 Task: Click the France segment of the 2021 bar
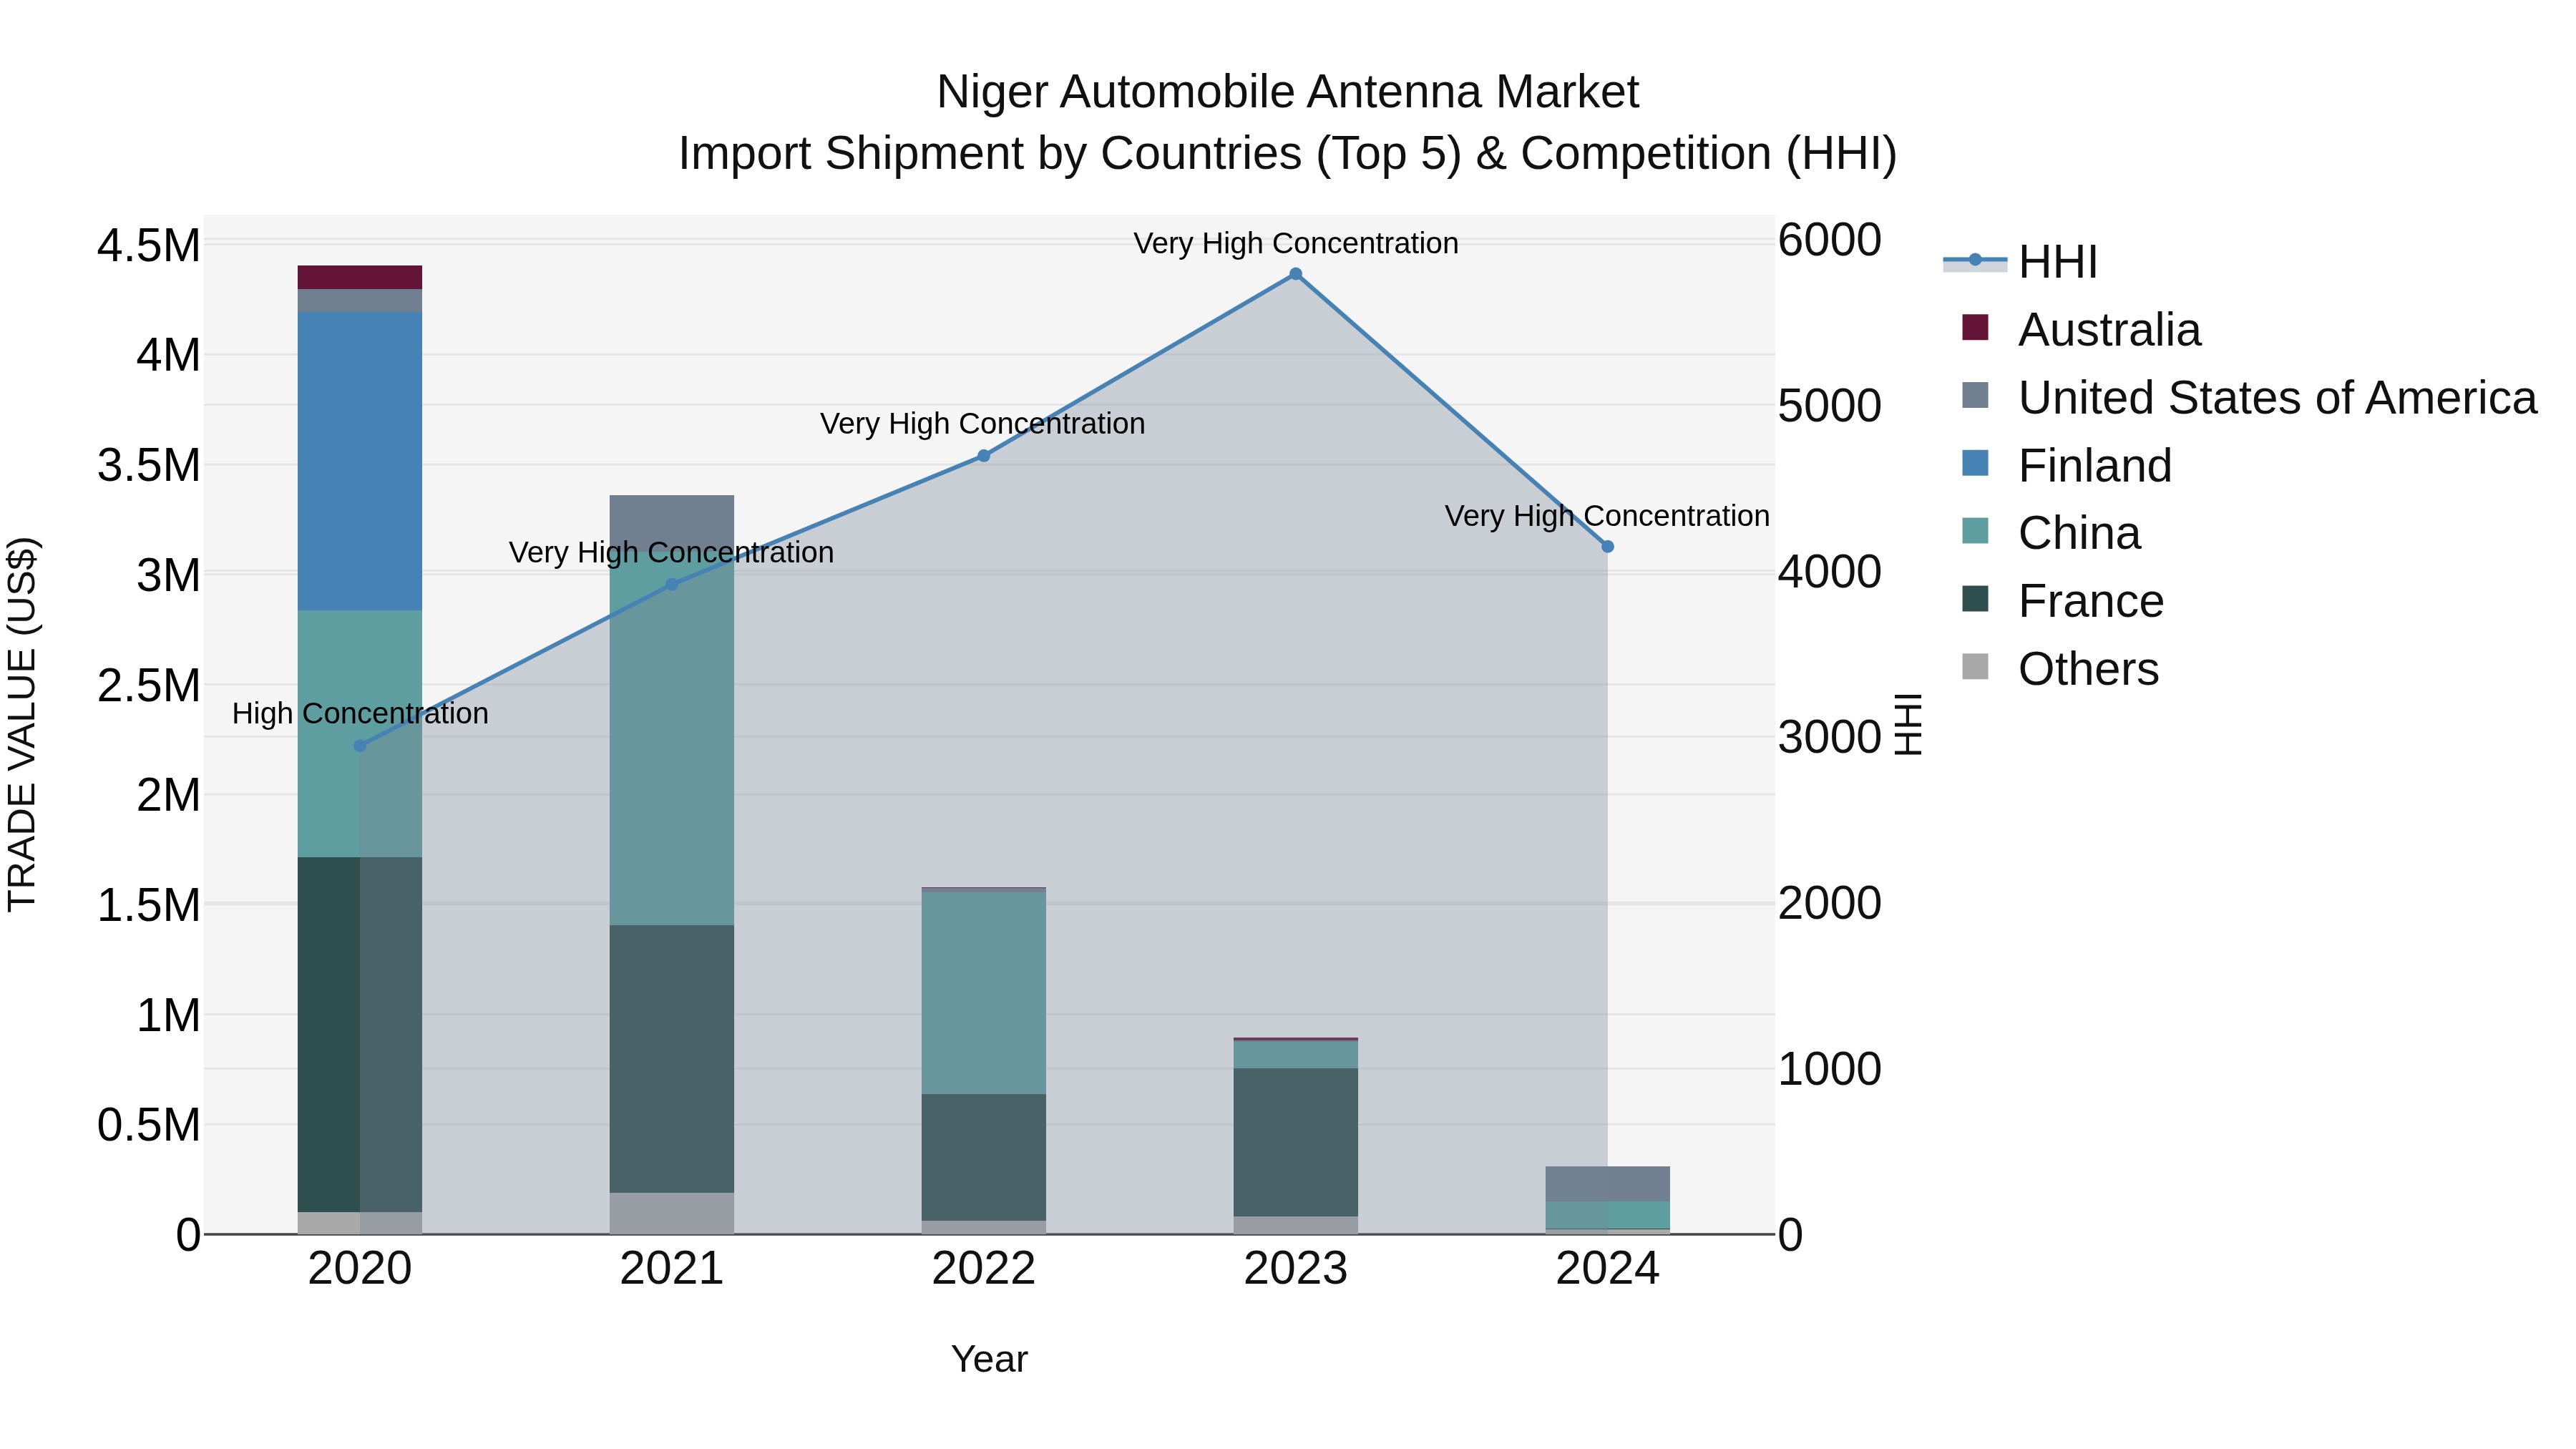click(672, 1059)
